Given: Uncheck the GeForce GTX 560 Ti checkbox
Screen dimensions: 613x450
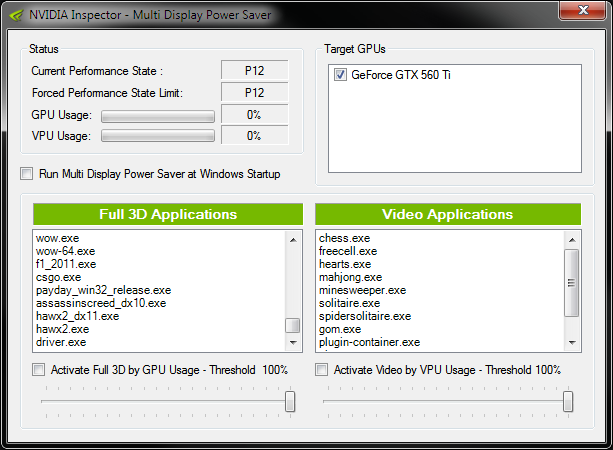Looking at the screenshot, I should point(340,74).
